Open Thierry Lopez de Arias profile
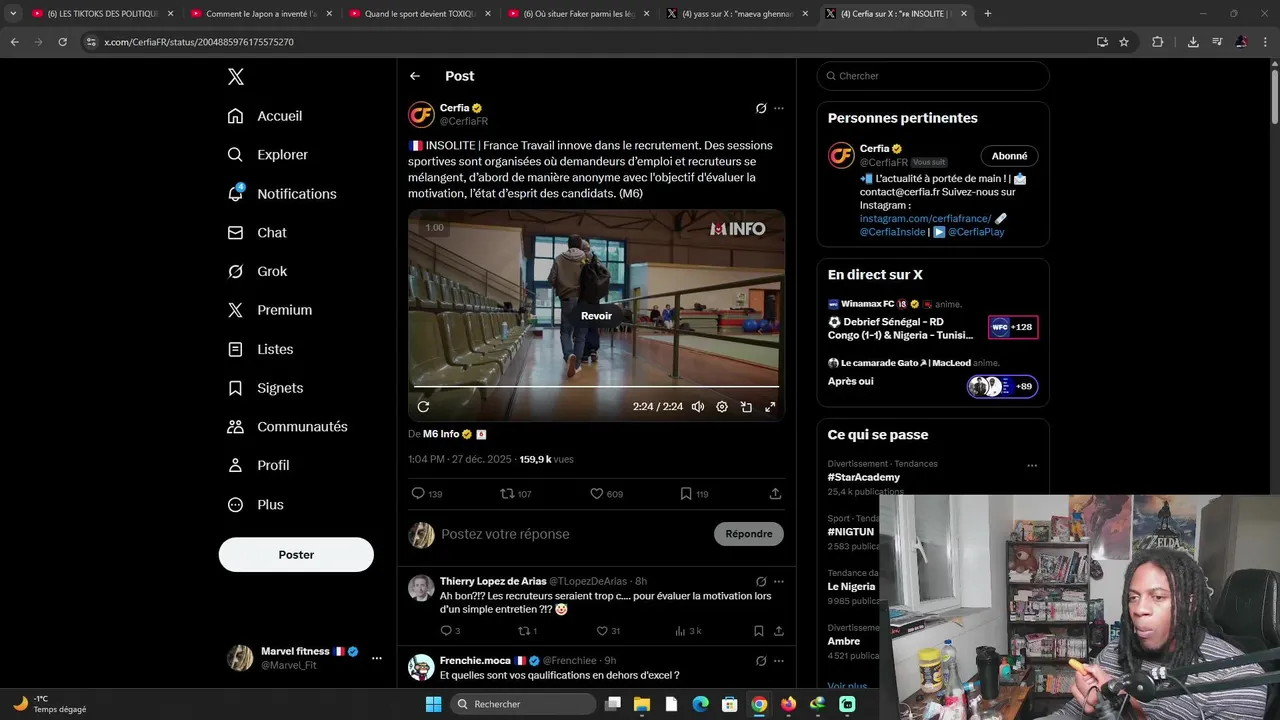This screenshot has width=1280, height=720. [493, 581]
